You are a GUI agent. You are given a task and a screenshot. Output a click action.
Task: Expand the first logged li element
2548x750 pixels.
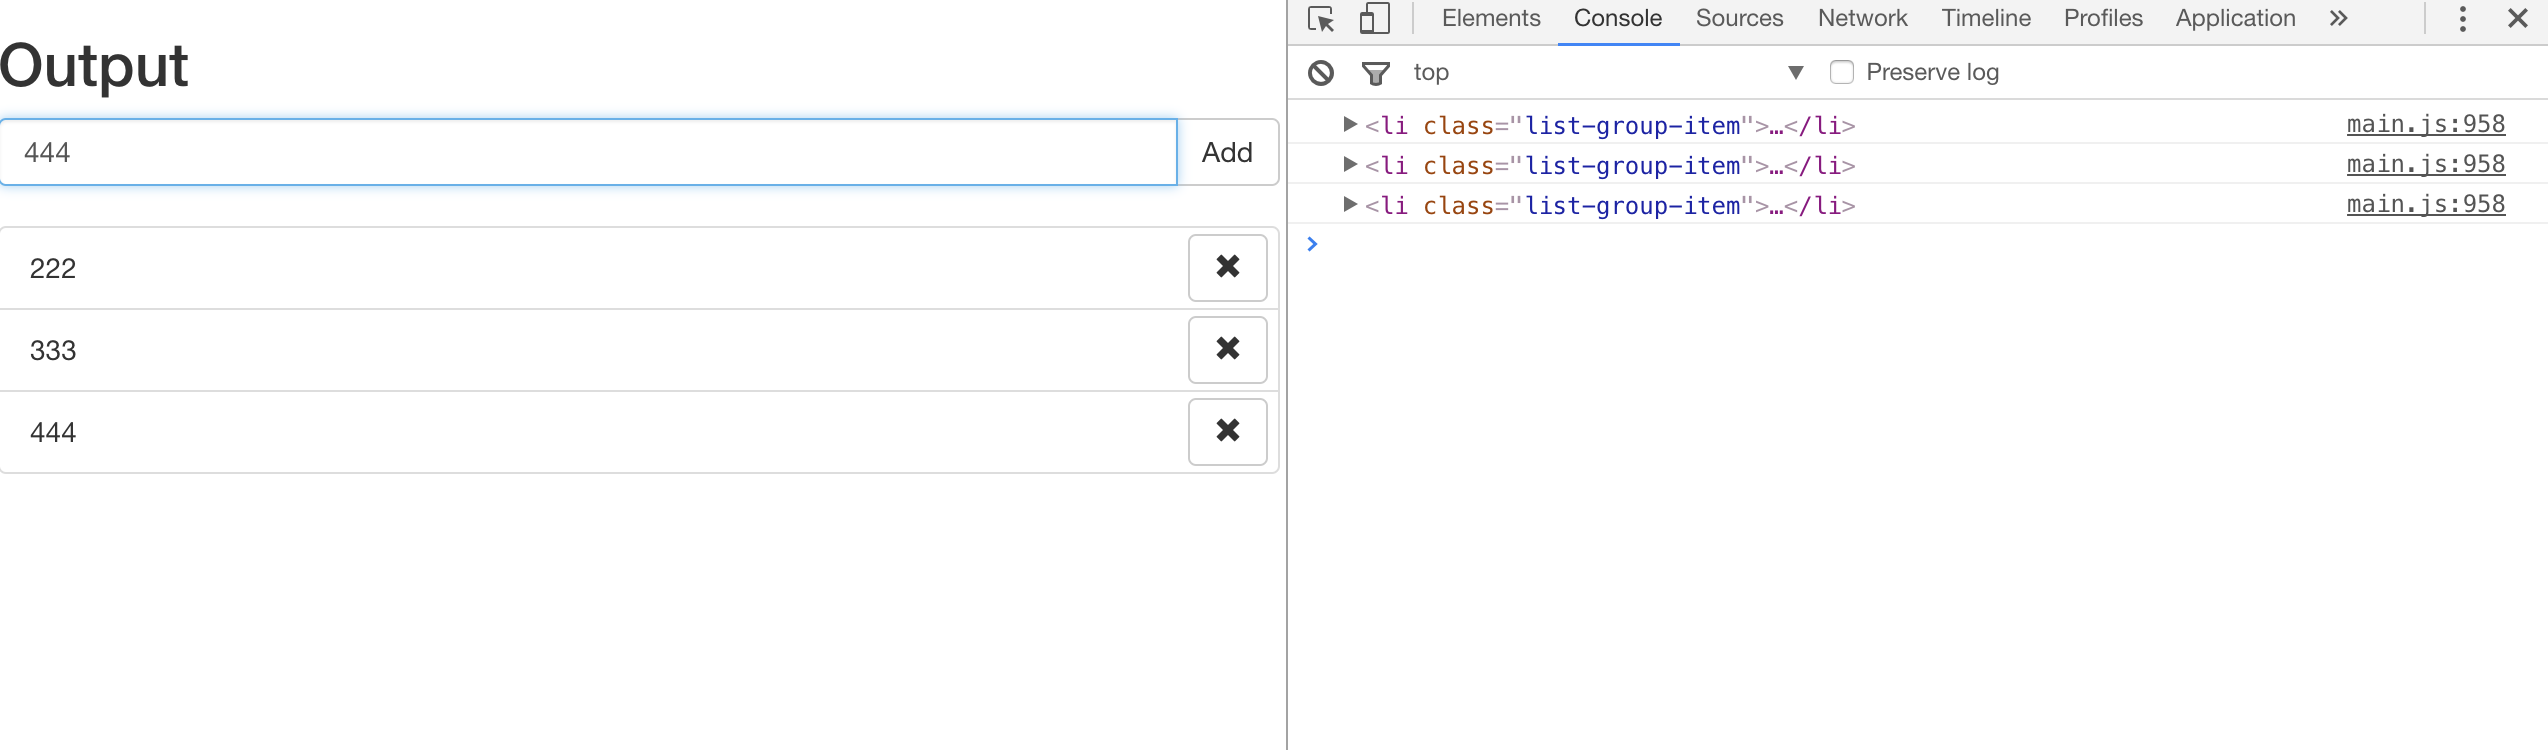tap(1350, 125)
